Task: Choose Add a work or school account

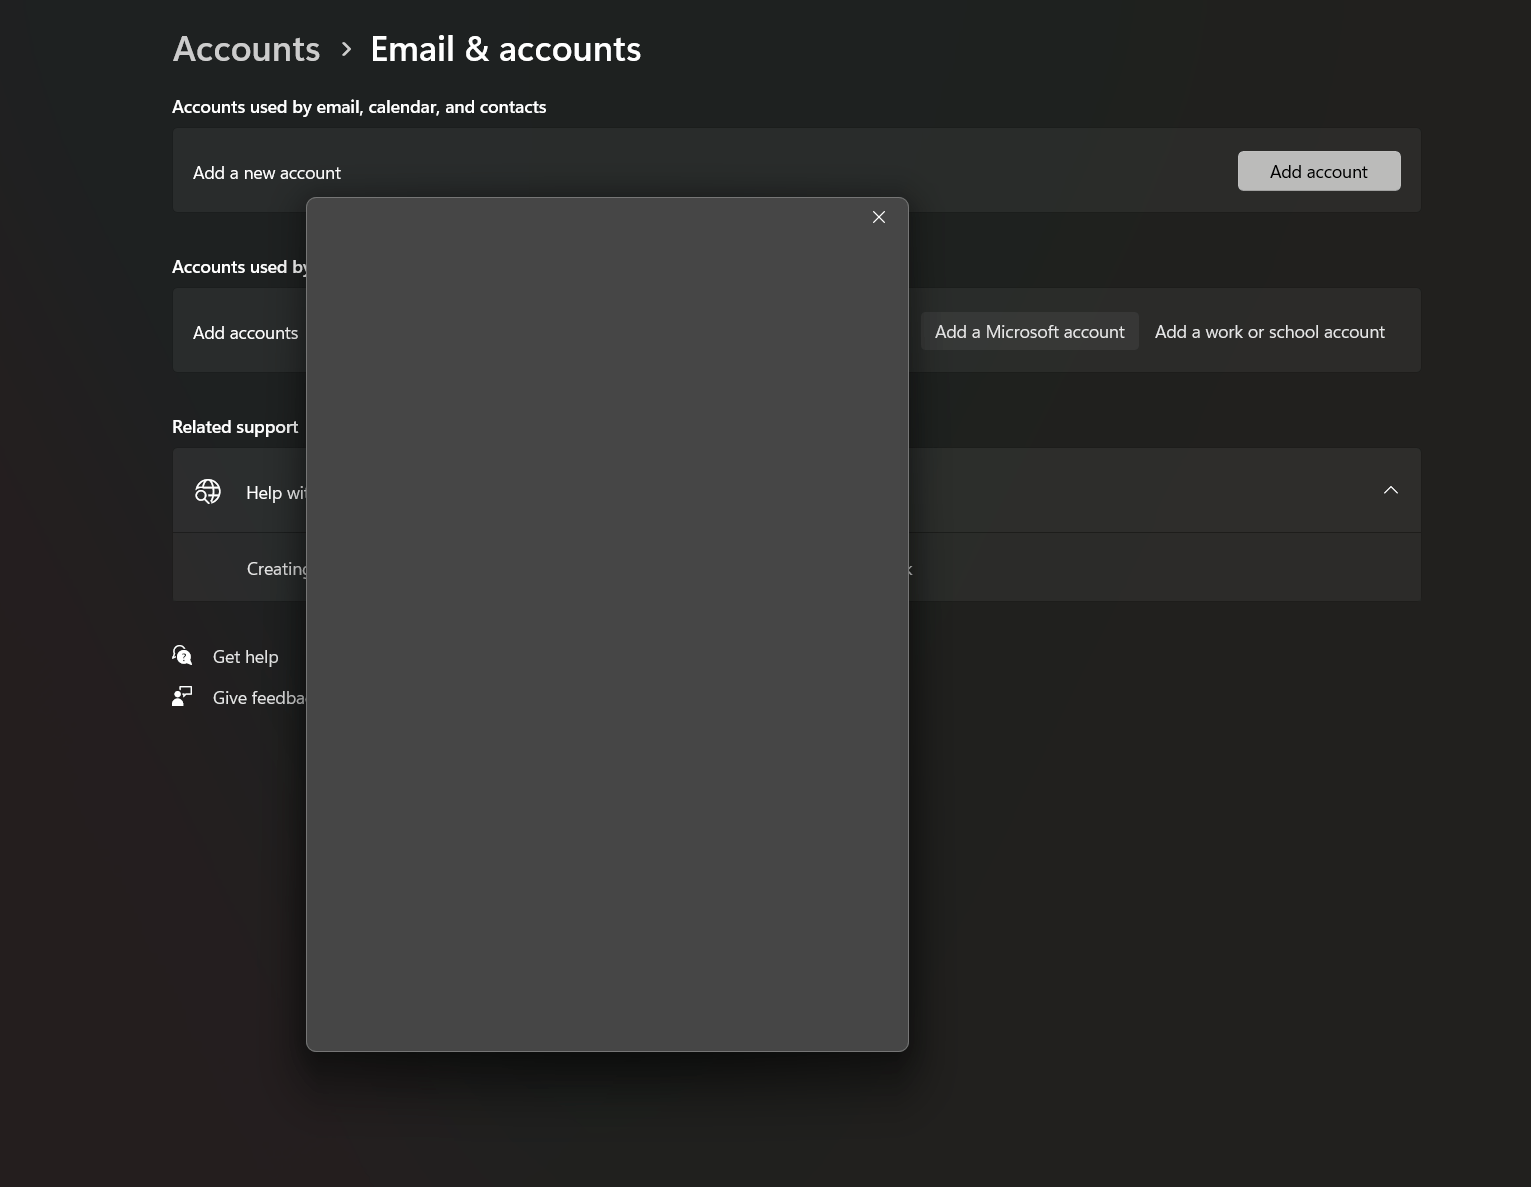Action: 1269,331
